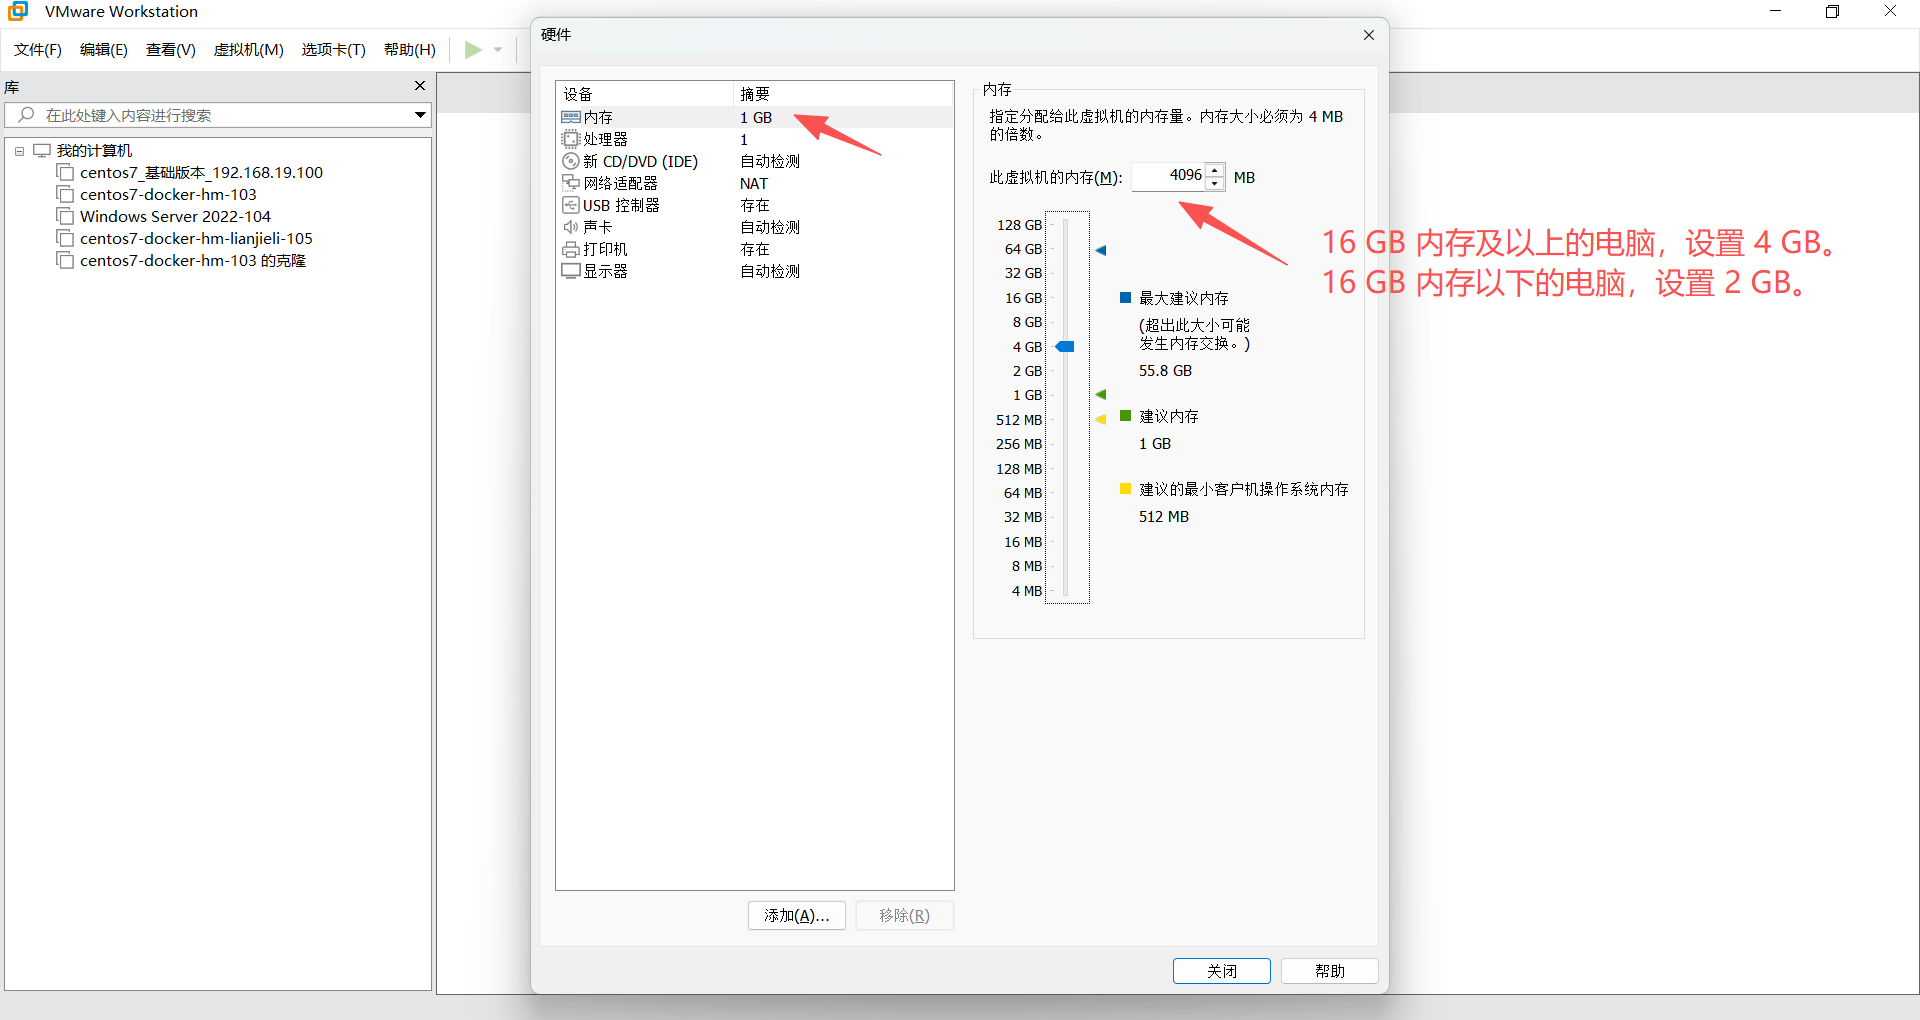
Task: Select centos7-docker-hm-103 的克隆 virtual machine
Action: pyautogui.click(x=193, y=260)
